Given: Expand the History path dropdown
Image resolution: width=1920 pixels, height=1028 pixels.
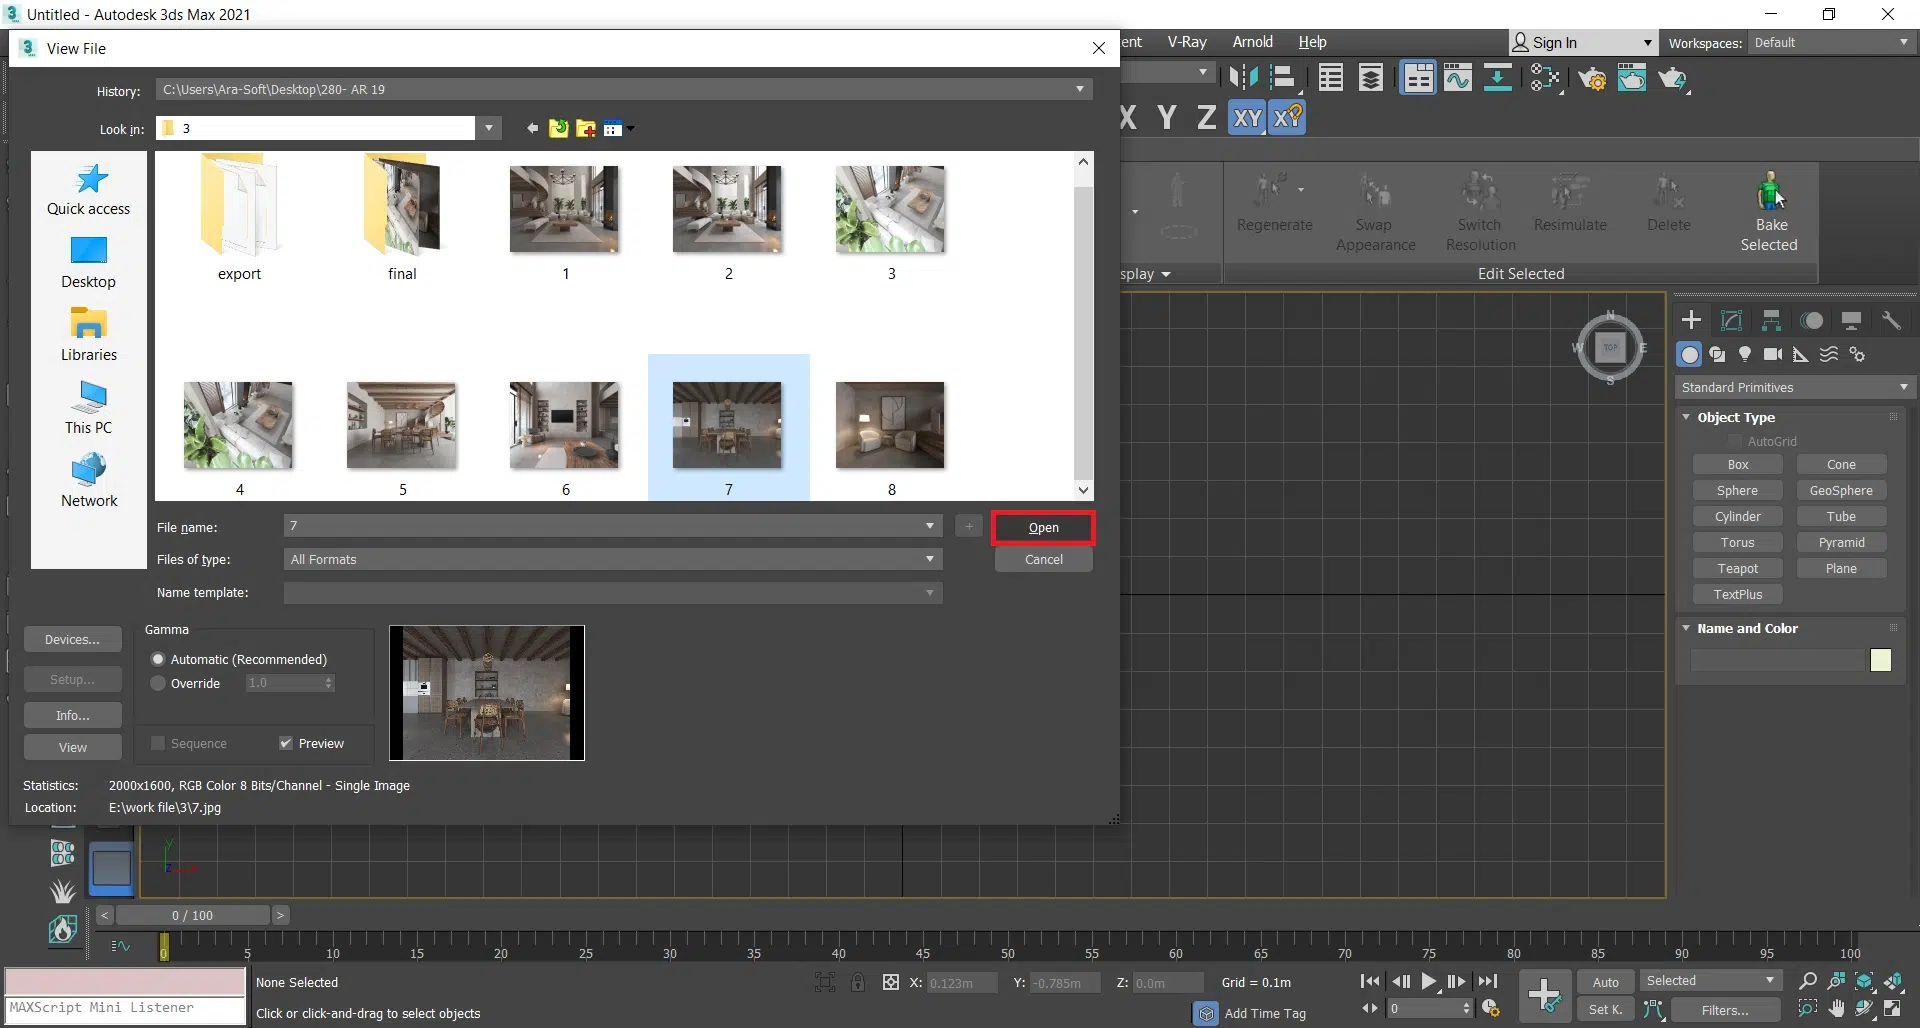Looking at the screenshot, I should (1079, 89).
